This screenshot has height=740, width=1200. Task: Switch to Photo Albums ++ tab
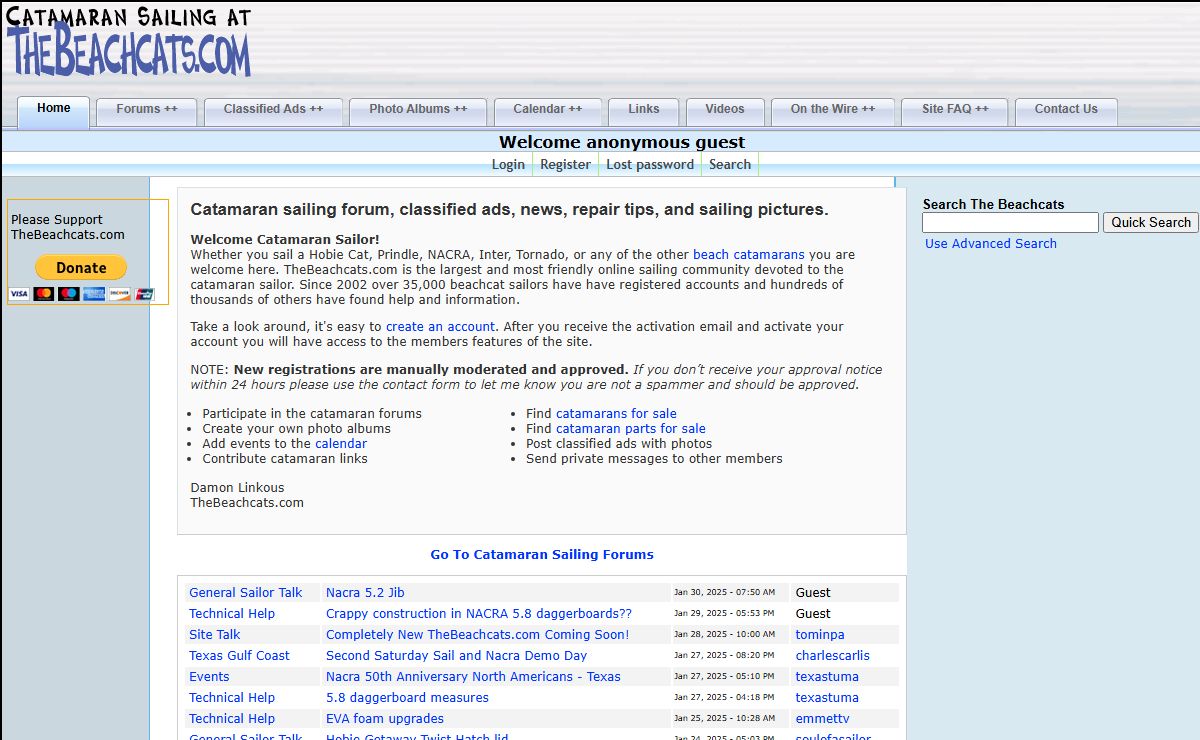(x=418, y=110)
